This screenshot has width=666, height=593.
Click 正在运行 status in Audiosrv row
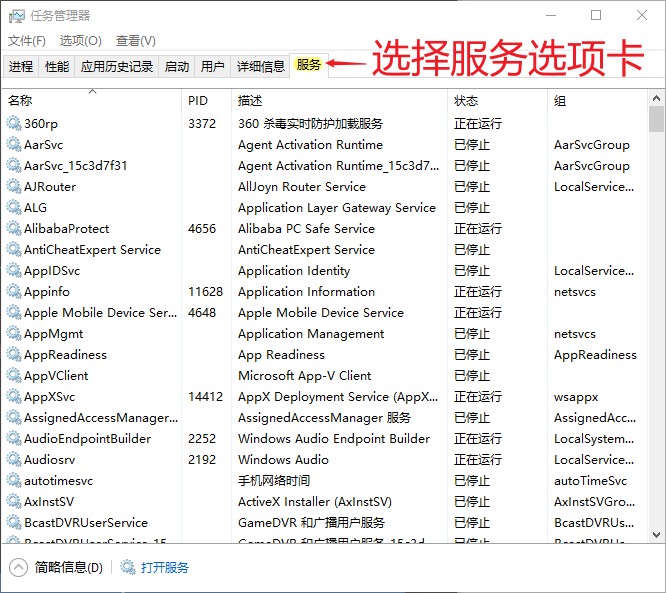pyautogui.click(x=478, y=460)
